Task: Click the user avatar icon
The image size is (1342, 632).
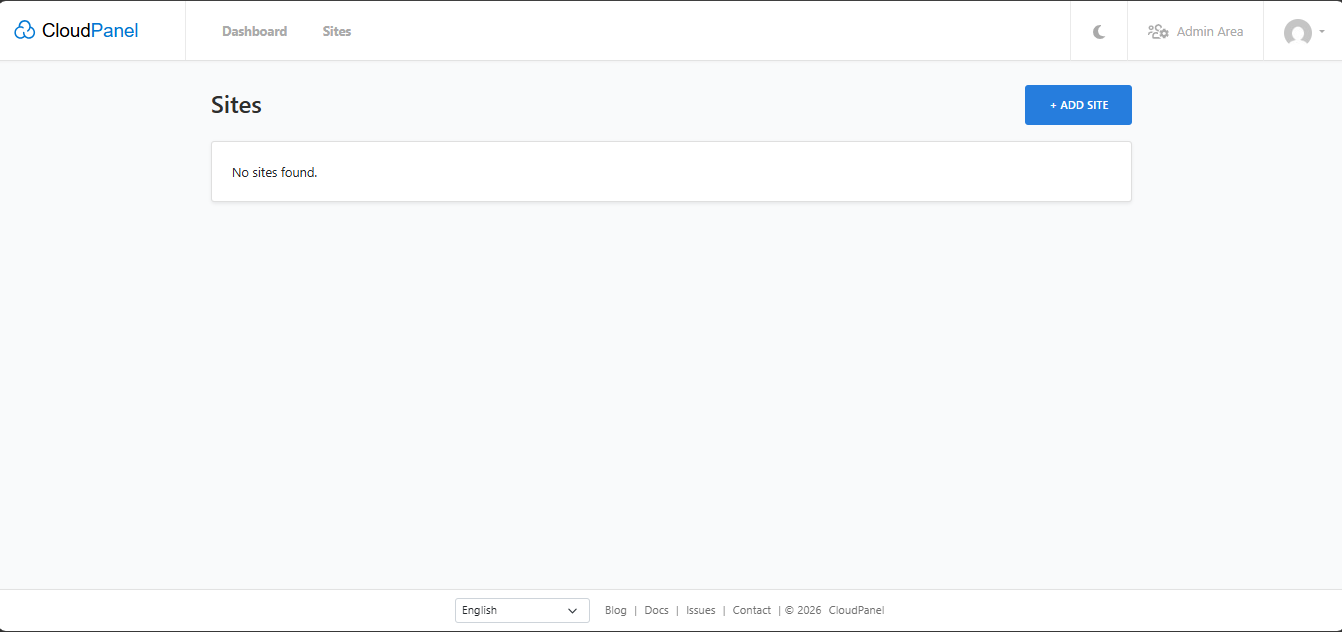Action: 1297,32
